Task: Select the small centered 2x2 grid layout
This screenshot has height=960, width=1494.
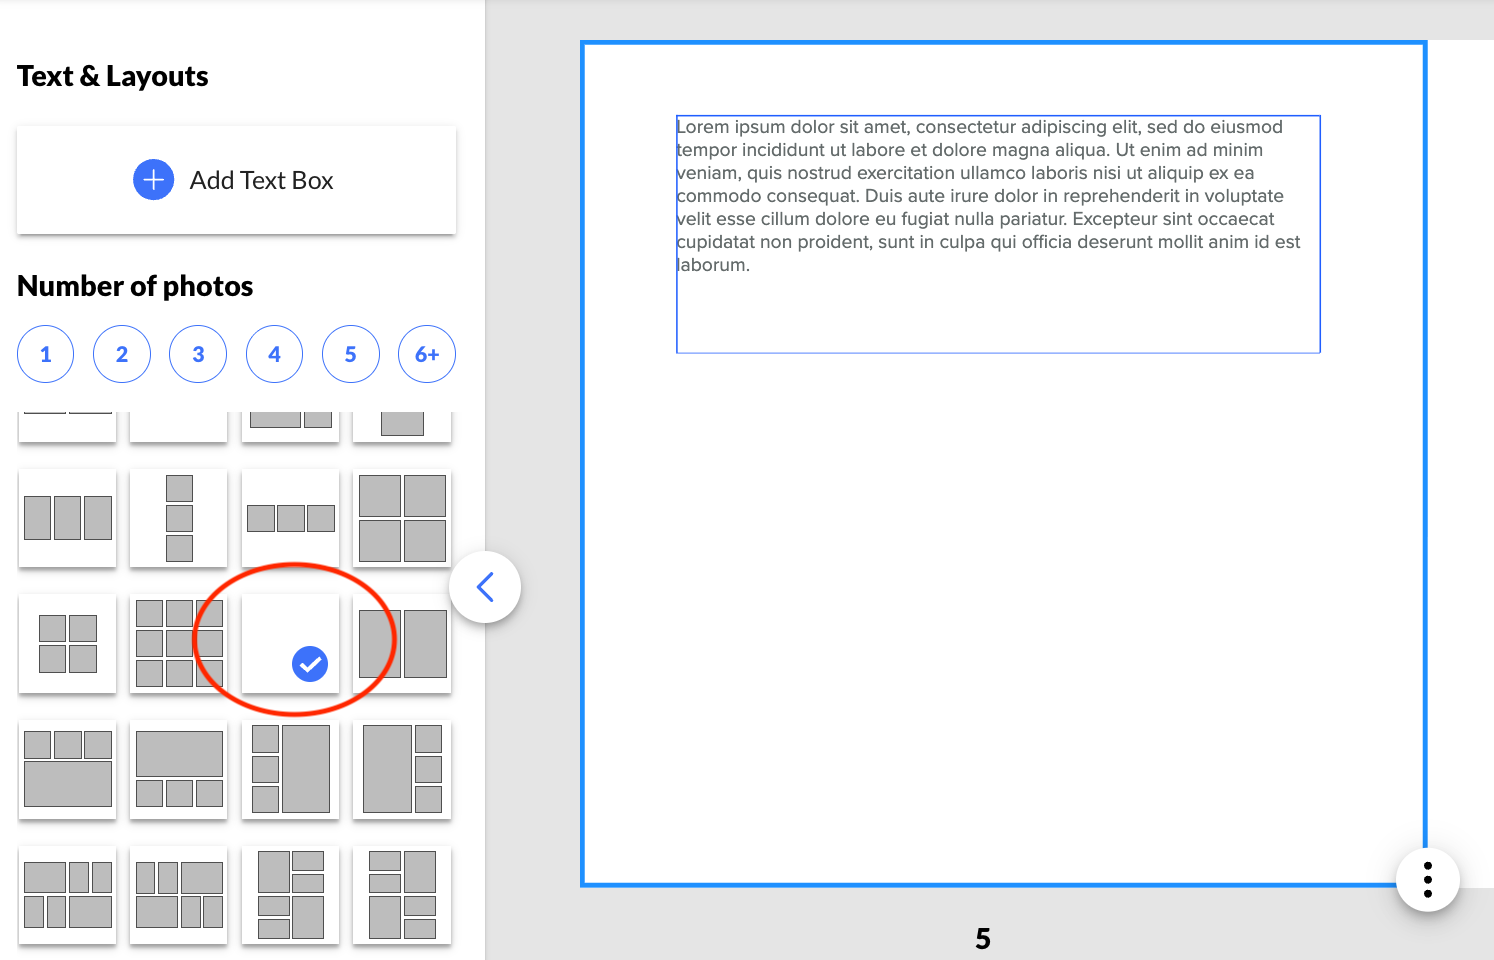Action: (67, 644)
